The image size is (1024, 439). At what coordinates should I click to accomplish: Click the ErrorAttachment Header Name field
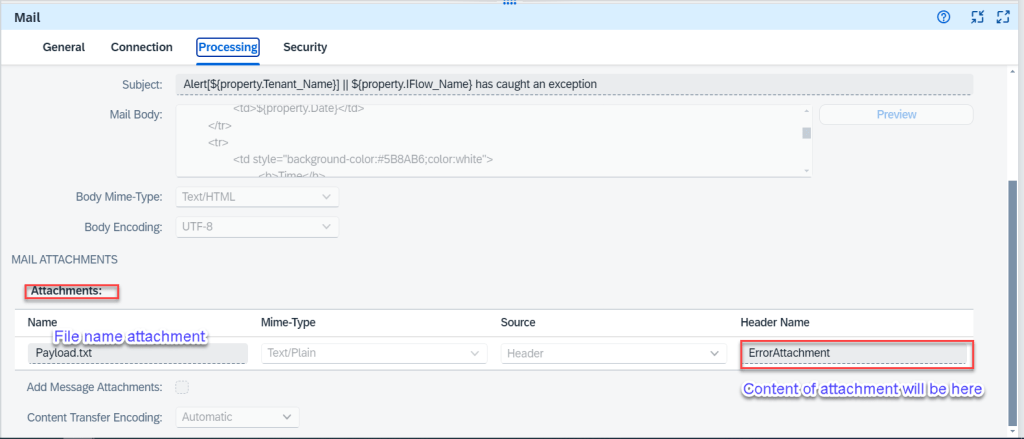855,353
